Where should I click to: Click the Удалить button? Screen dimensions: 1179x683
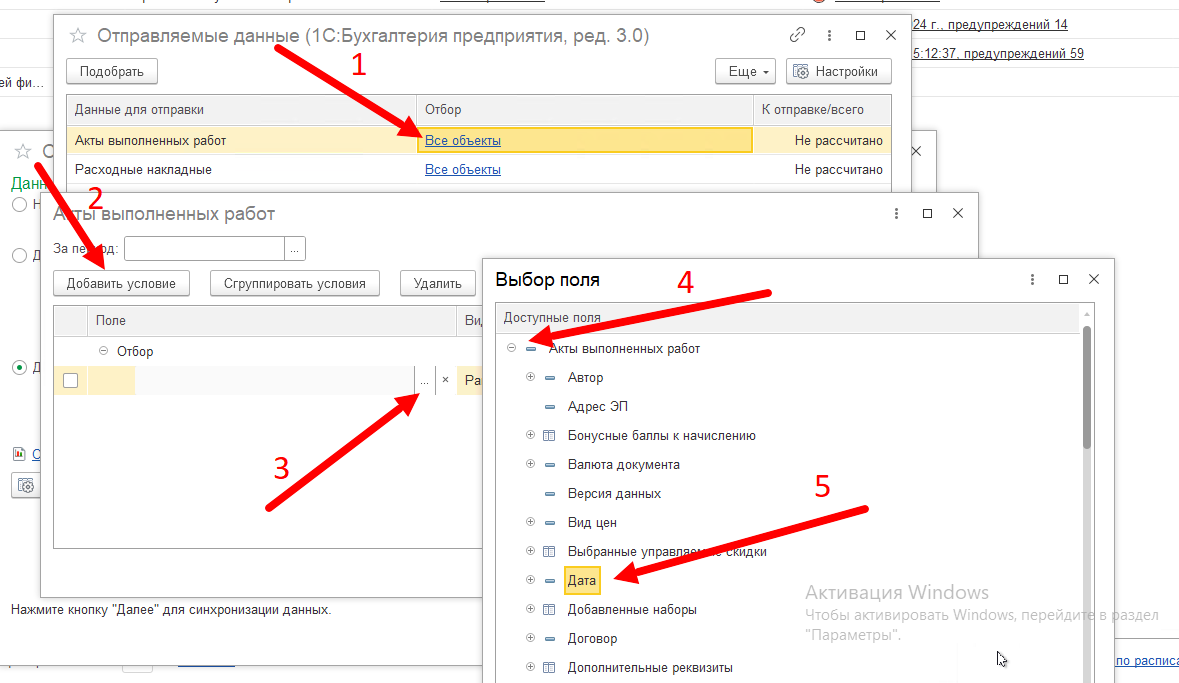coord(438,284)
